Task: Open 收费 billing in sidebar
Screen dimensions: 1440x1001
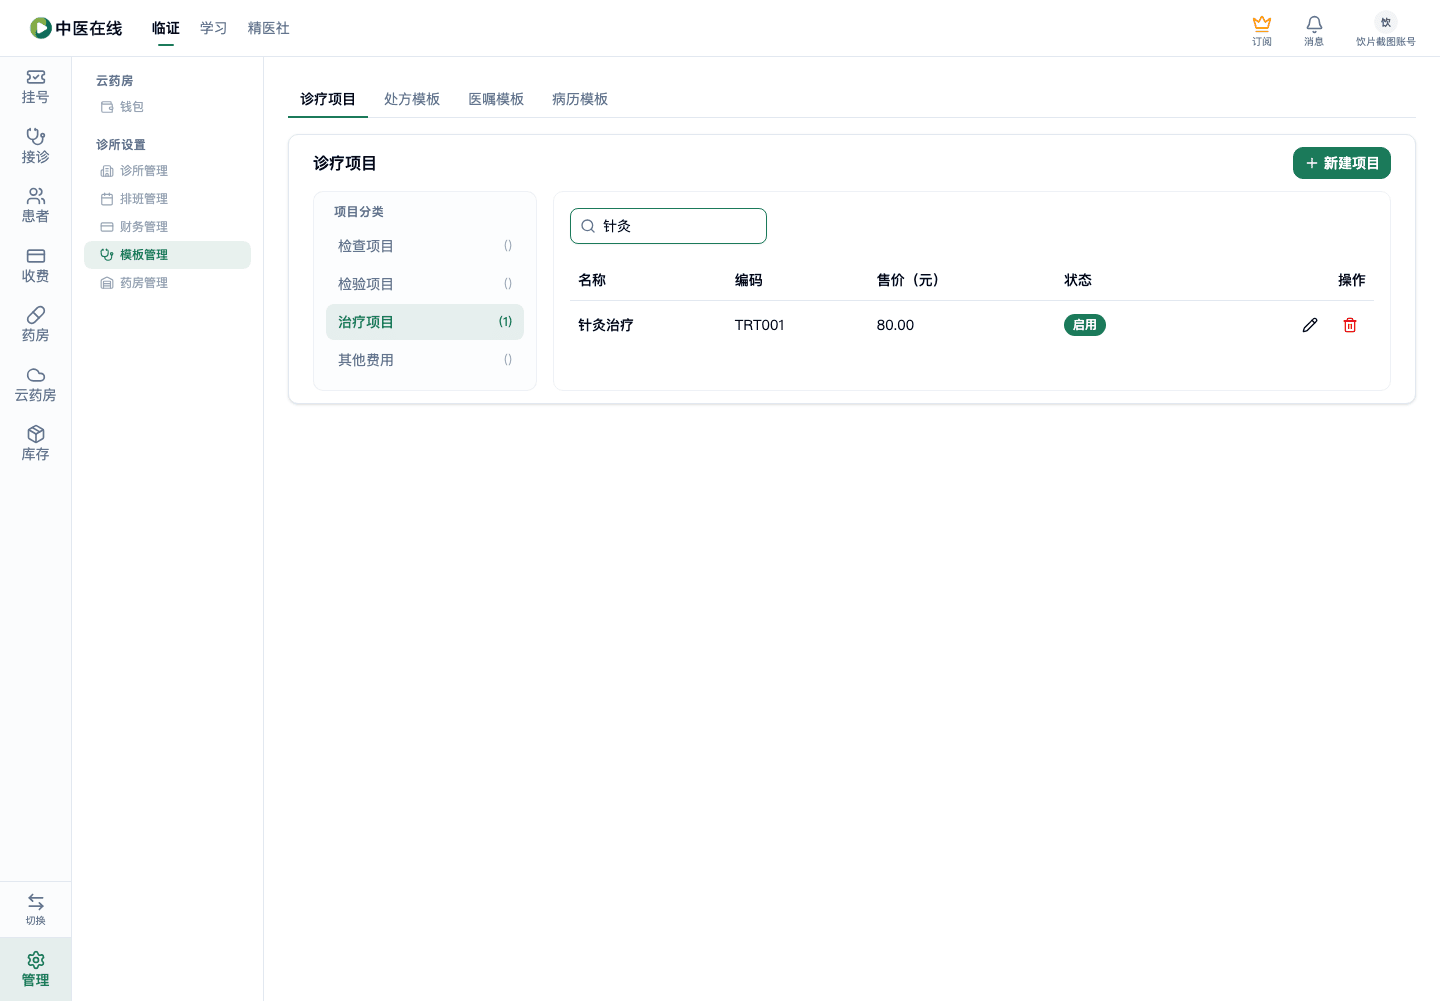Action: (x=36, y=266)
